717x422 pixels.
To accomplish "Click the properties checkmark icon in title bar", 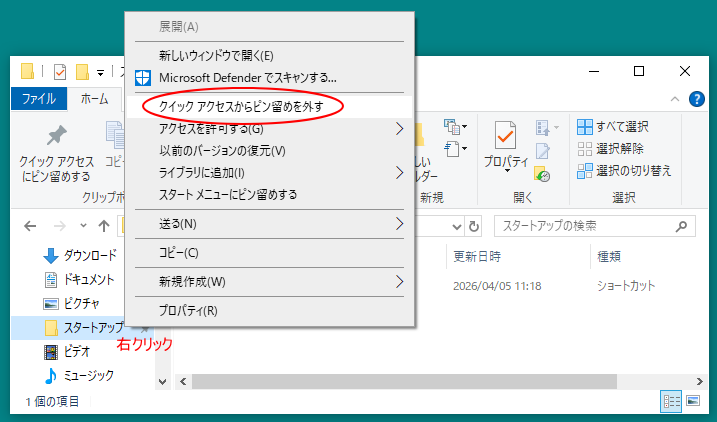I will 60,72.
